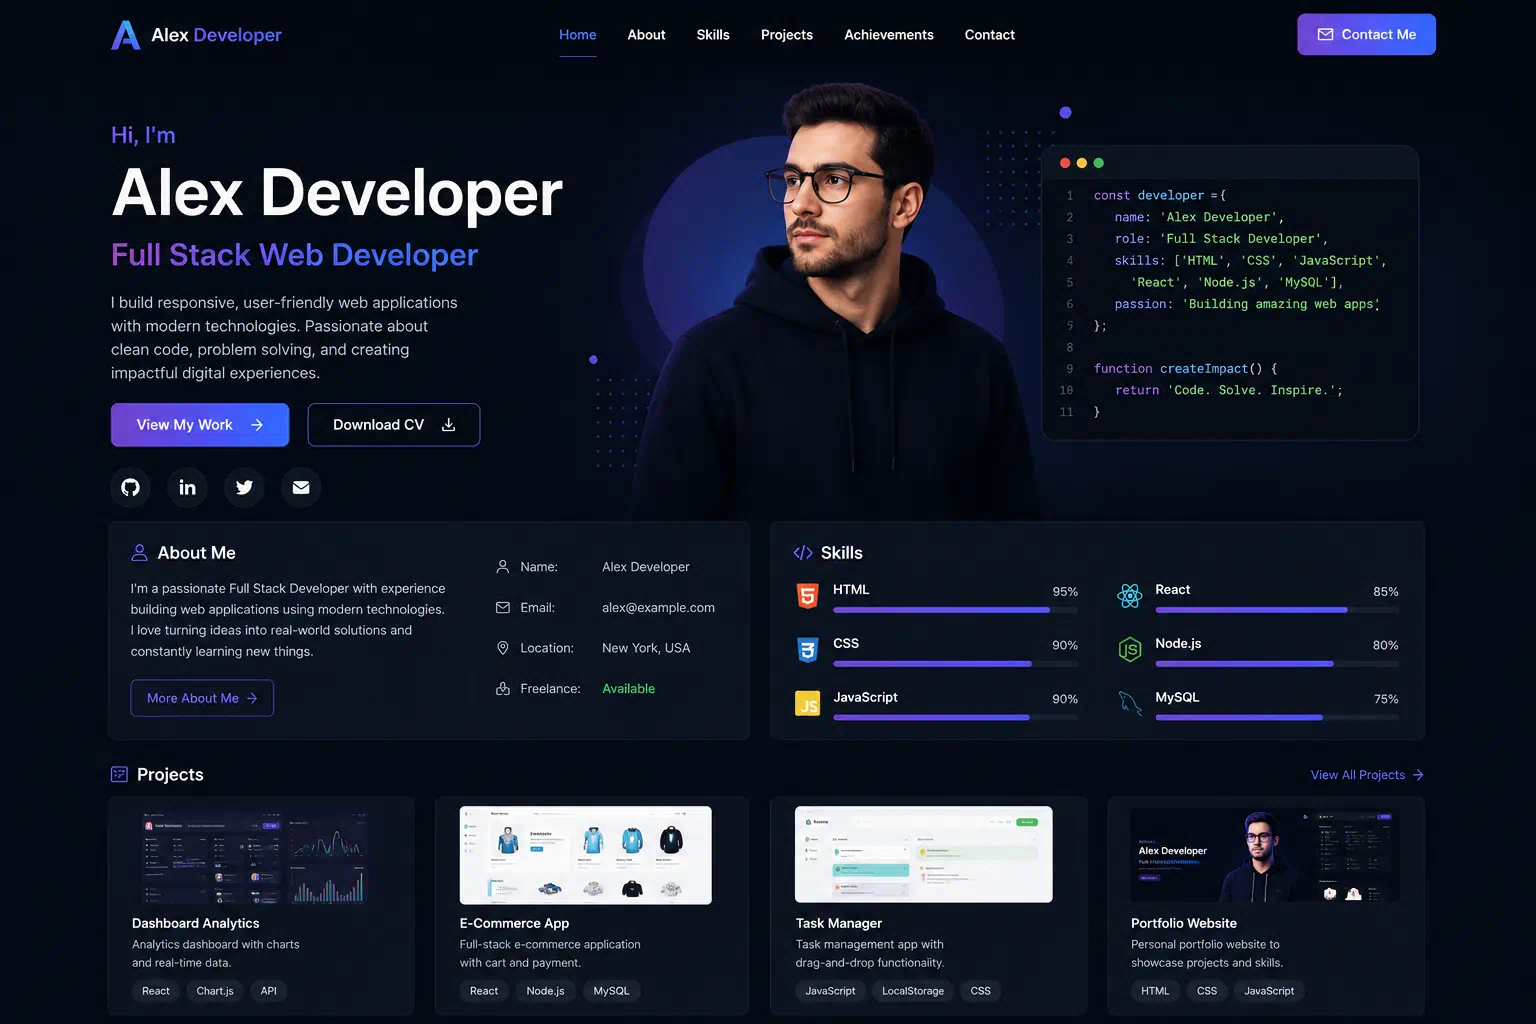This screenshot has width=1536, height=1024.
Task: Open the Twitter profile icon
Action: coord(244,487)
